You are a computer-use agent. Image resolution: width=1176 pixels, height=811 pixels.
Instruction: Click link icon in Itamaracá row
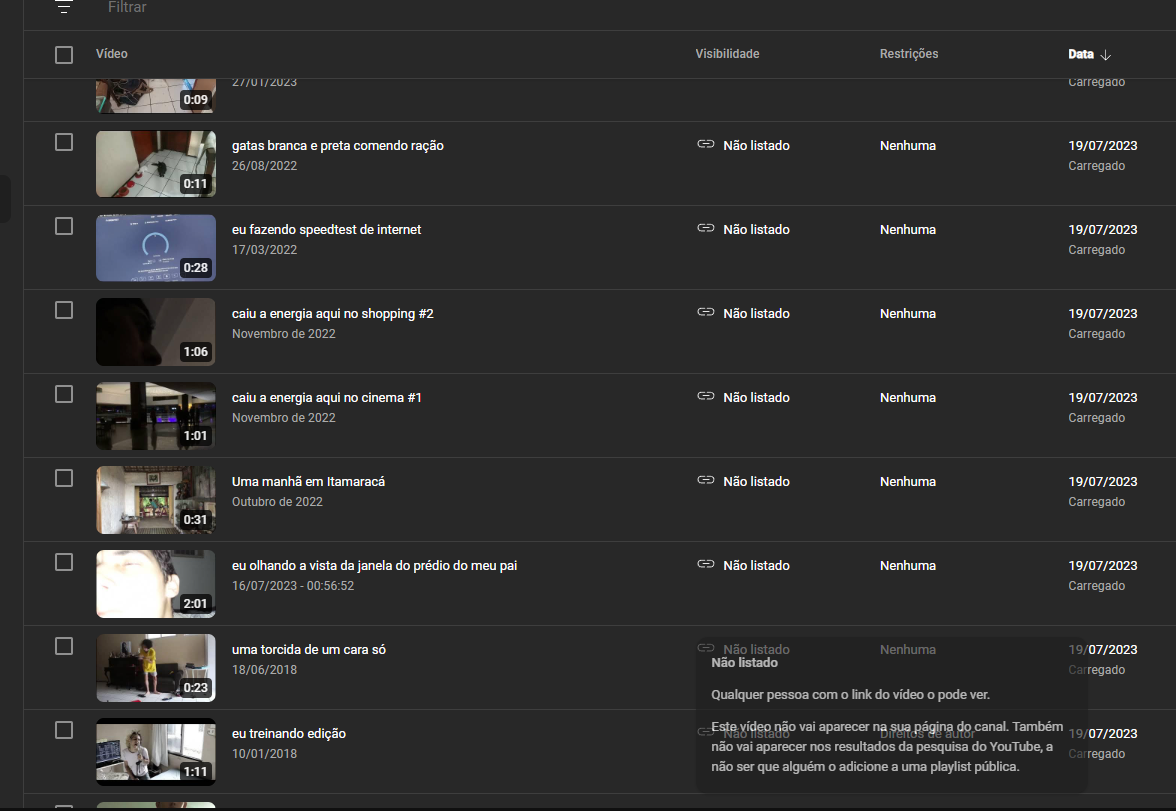click(706, 480)
